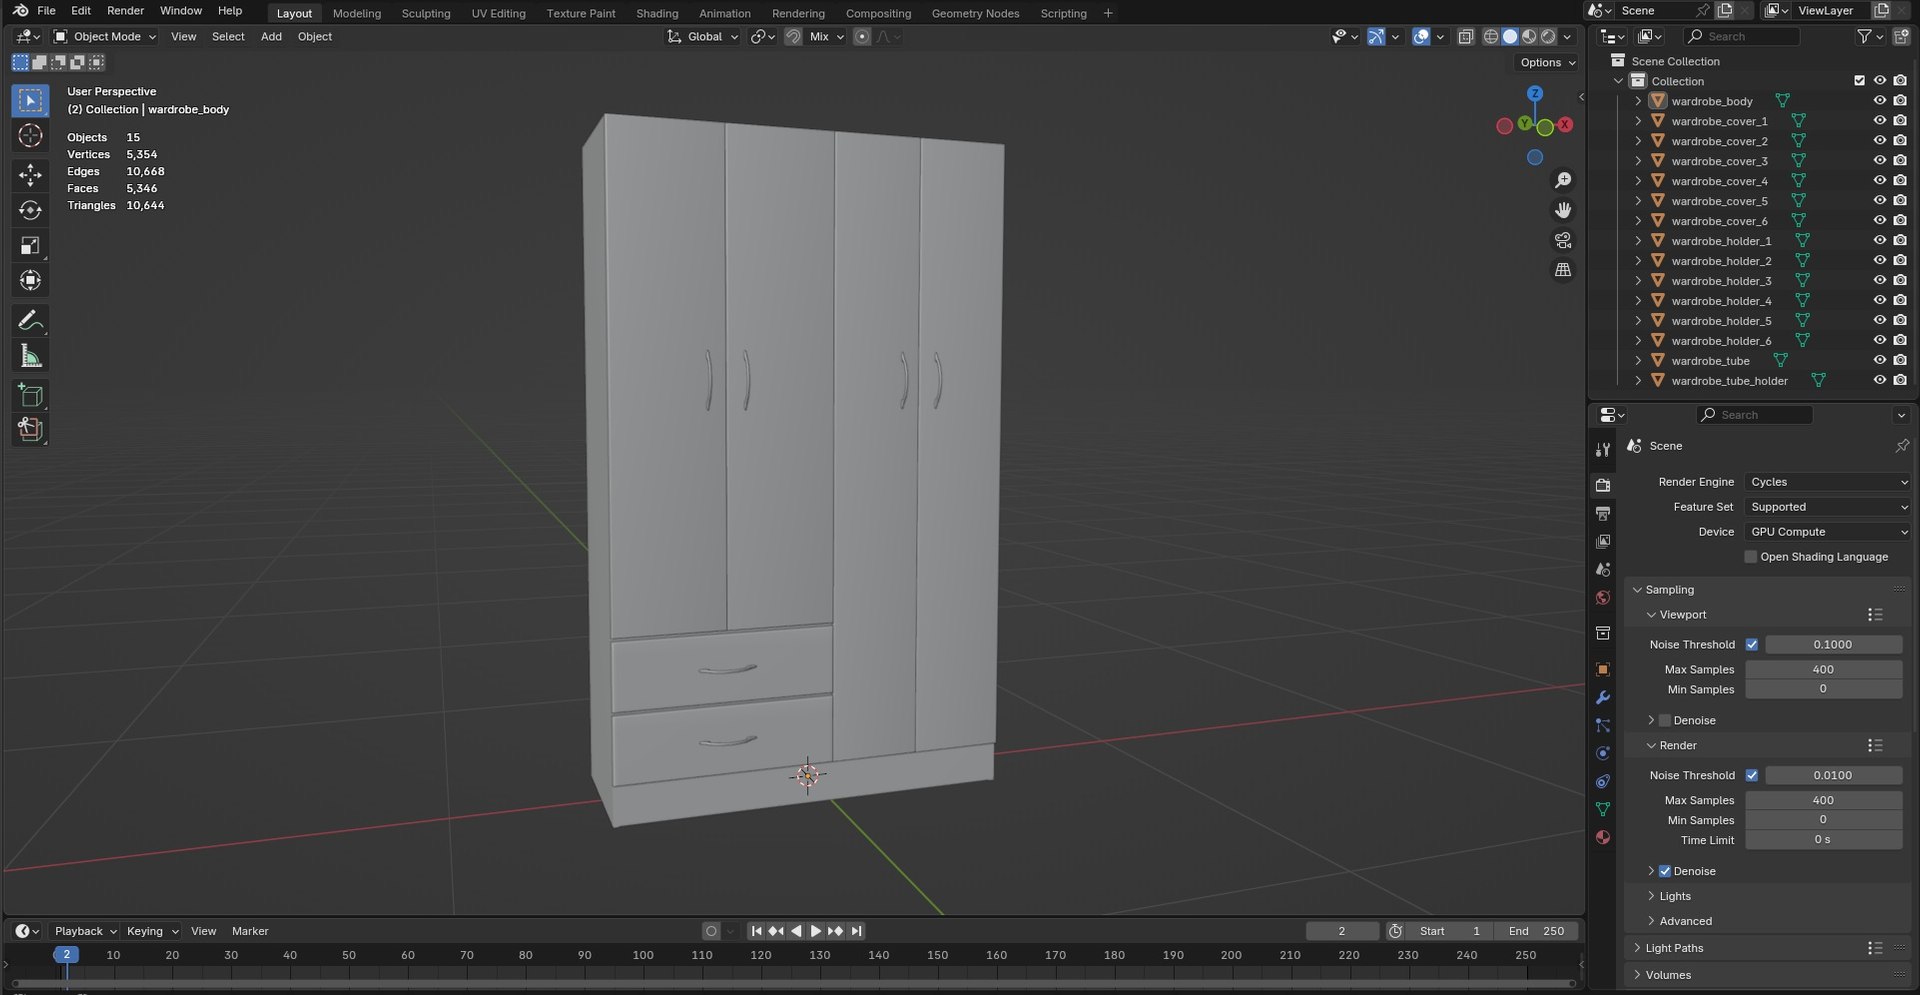Open the Render Engine dropdown

[x=1828, y=482]
